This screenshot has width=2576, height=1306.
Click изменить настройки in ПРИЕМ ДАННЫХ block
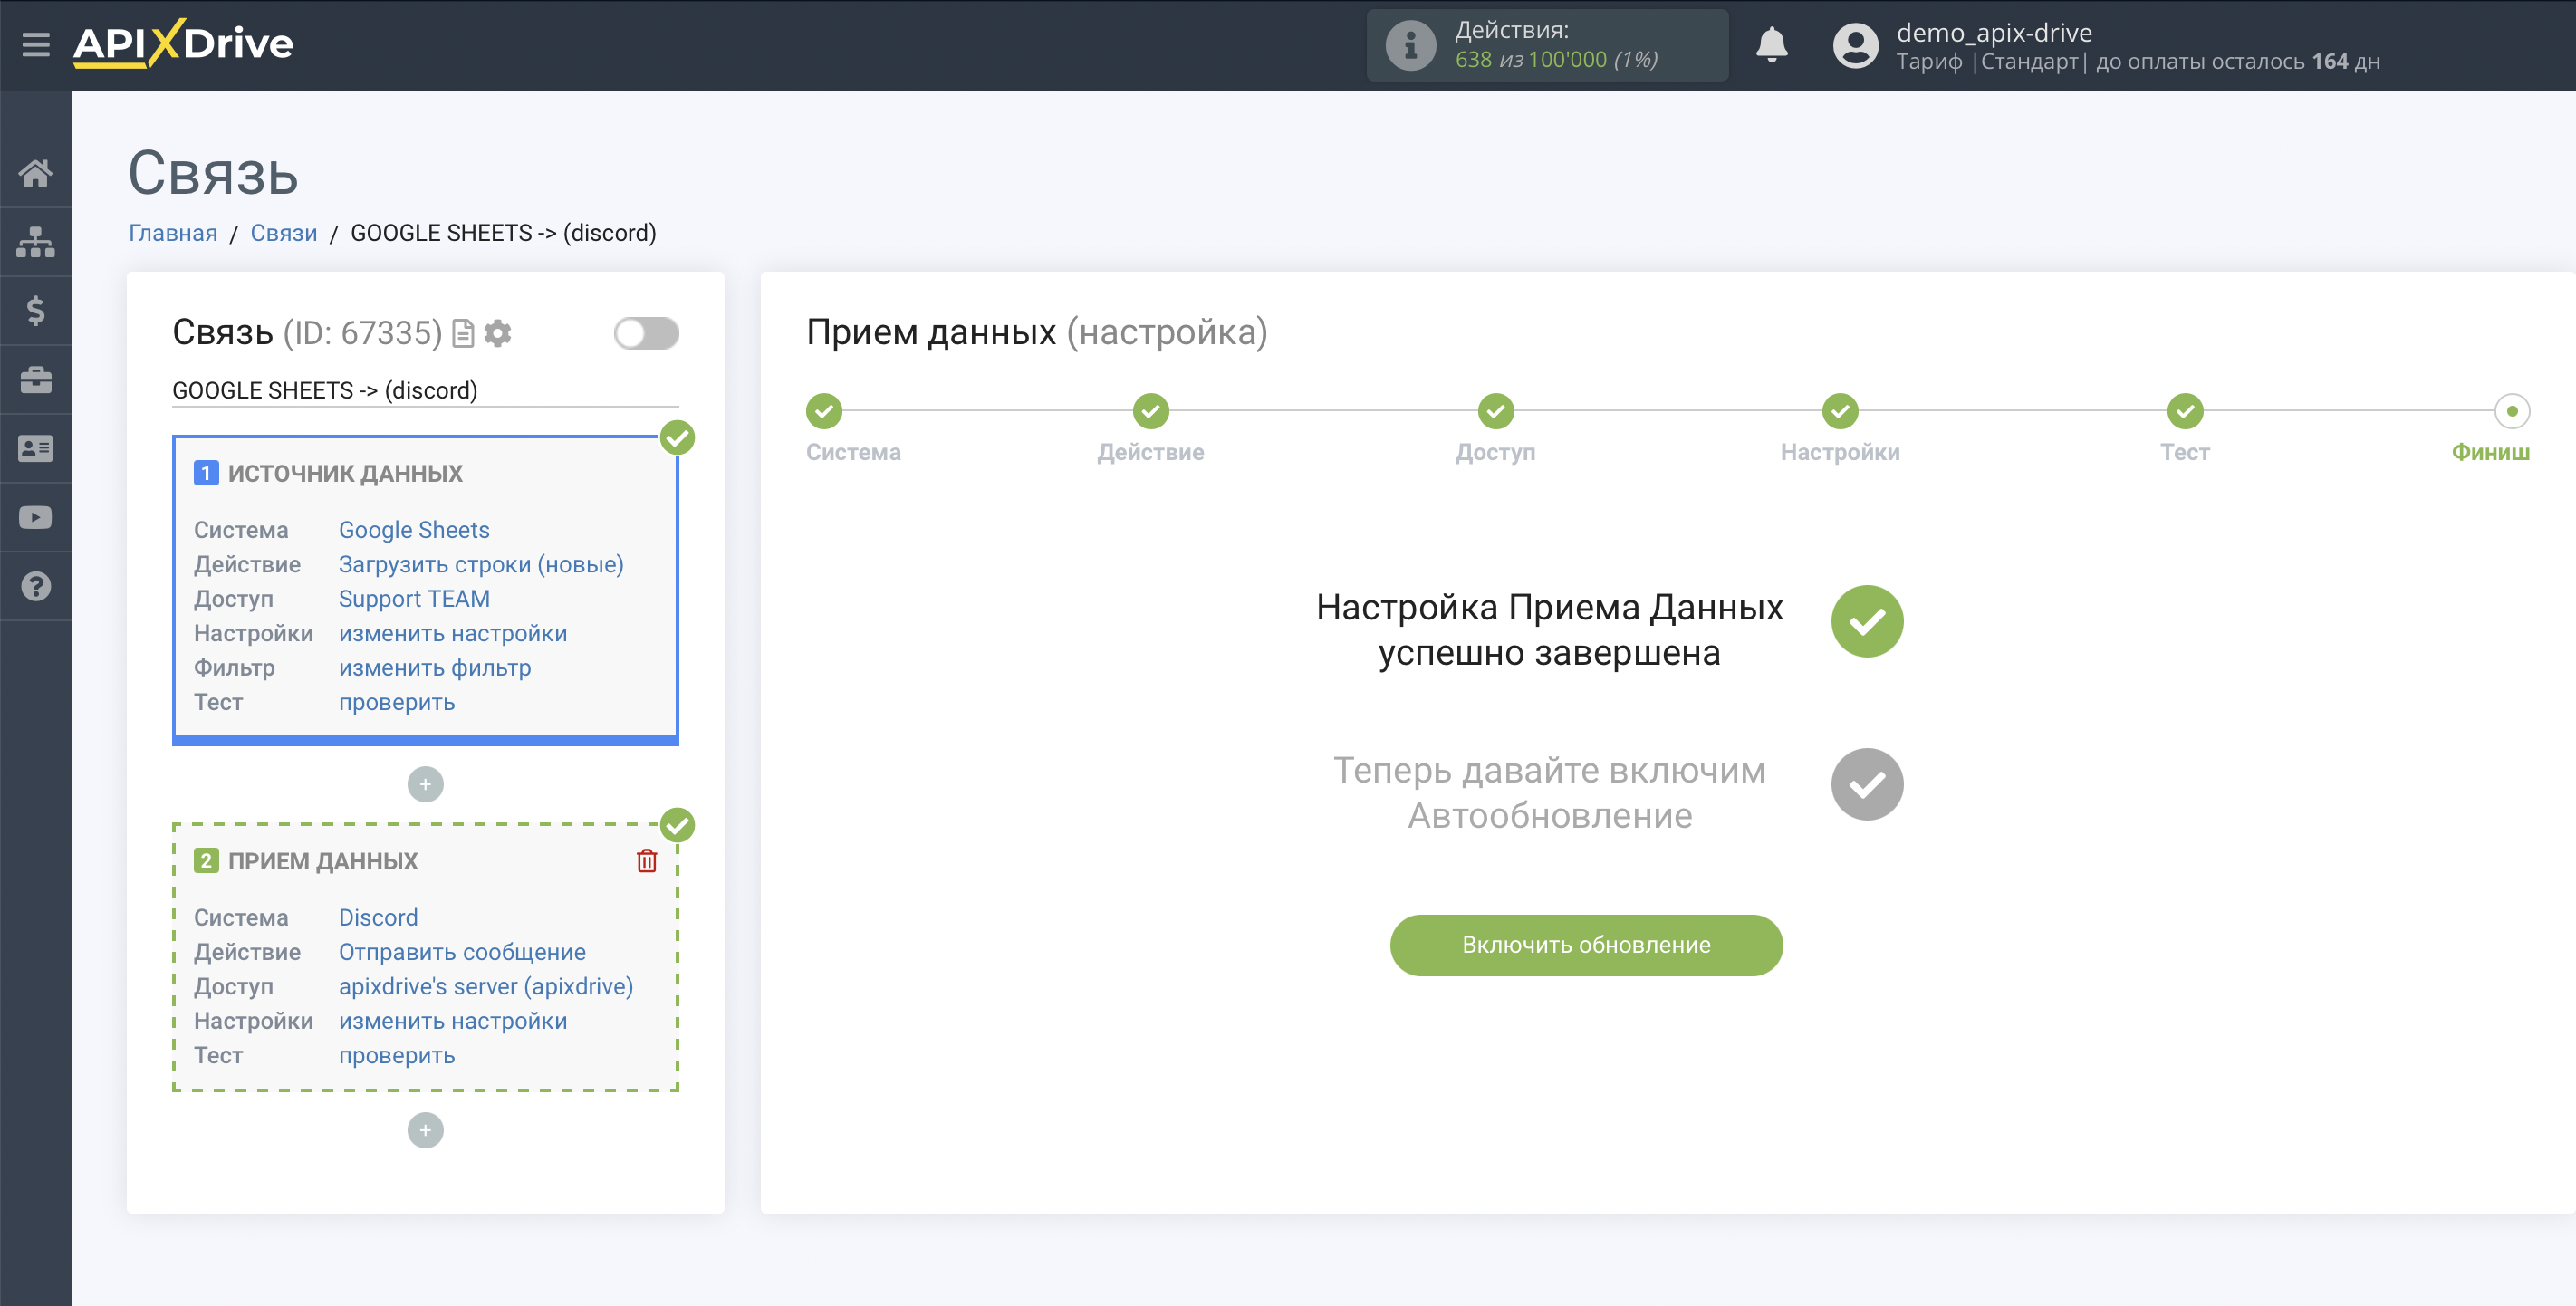(453, 1022)
